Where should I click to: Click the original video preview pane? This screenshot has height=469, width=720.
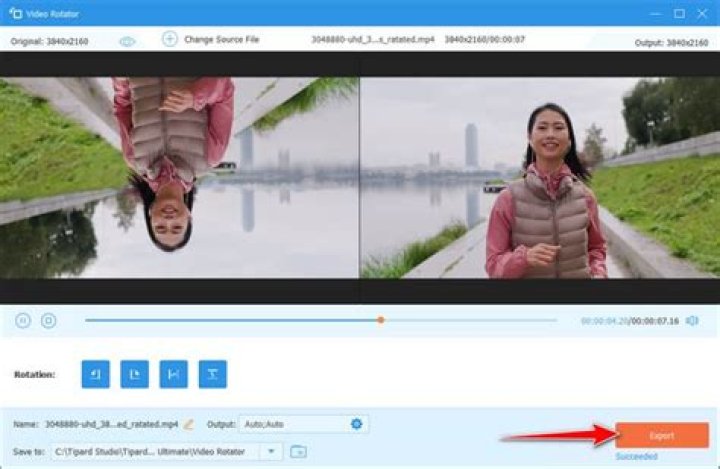click(x=179, y=177)
